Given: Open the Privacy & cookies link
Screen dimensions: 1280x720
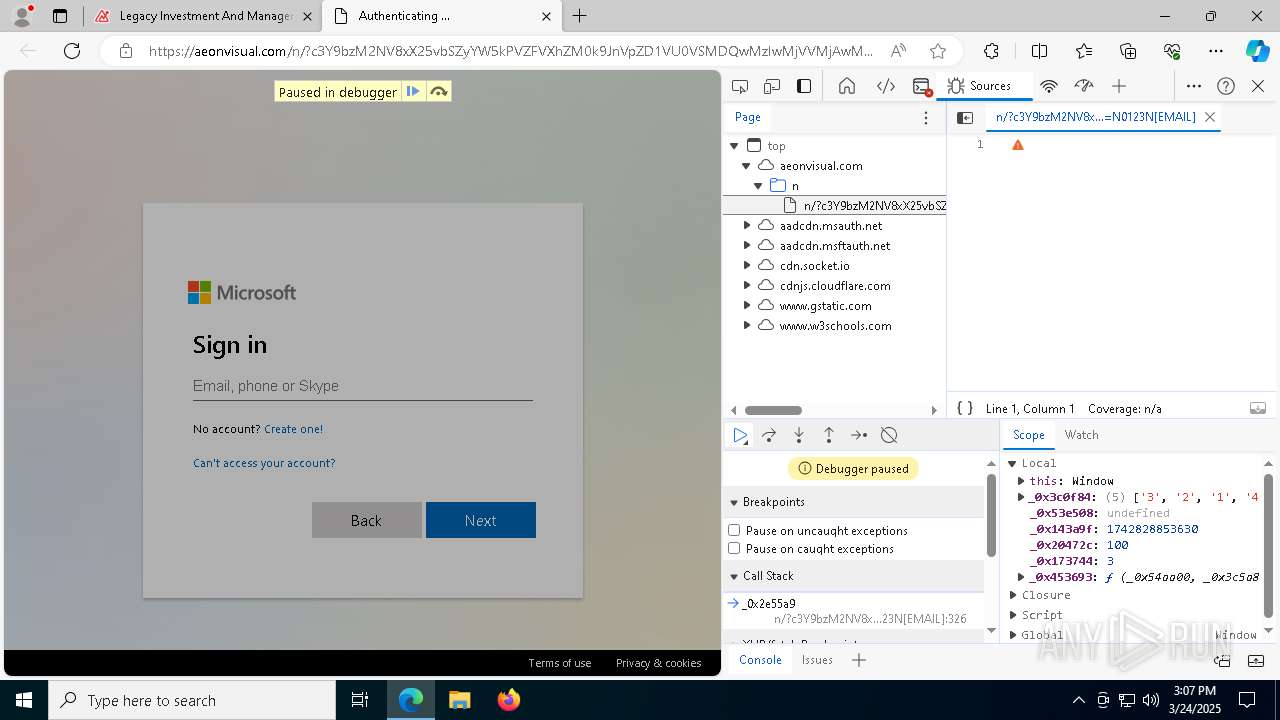Looking at the screenshot, I should 658,663.
